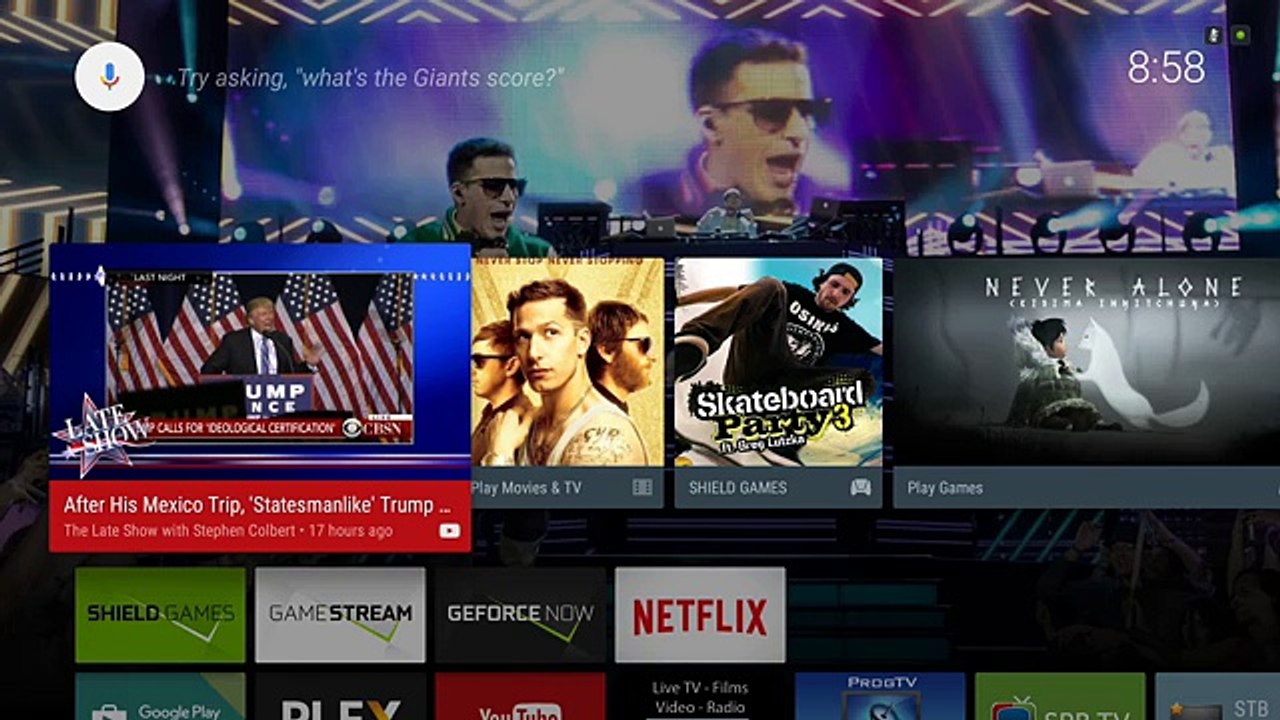Open the STB app tile

1217,696
